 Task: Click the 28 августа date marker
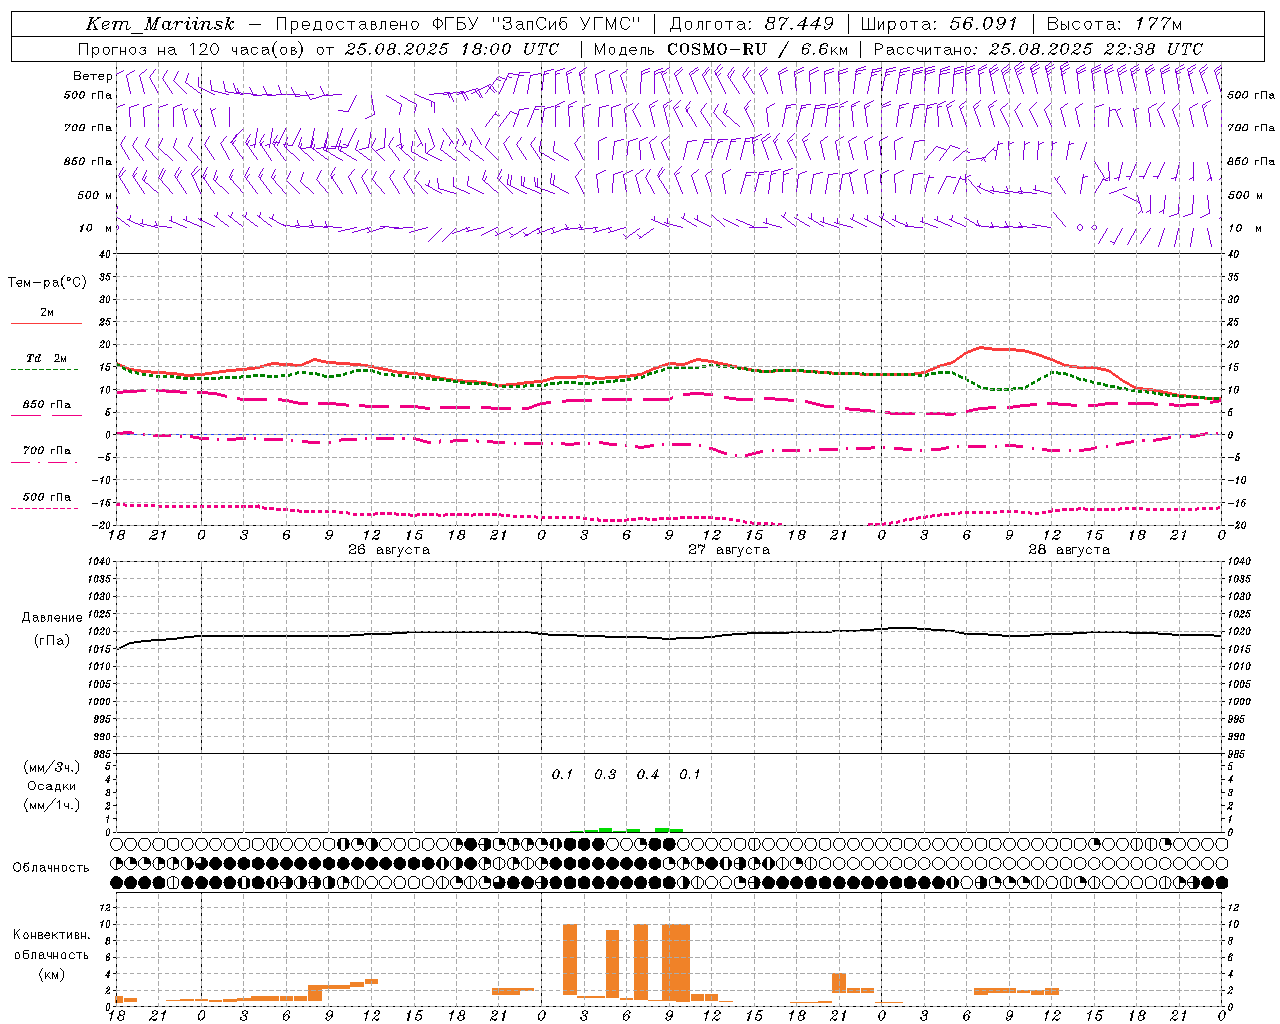[x=1069, y=550]
